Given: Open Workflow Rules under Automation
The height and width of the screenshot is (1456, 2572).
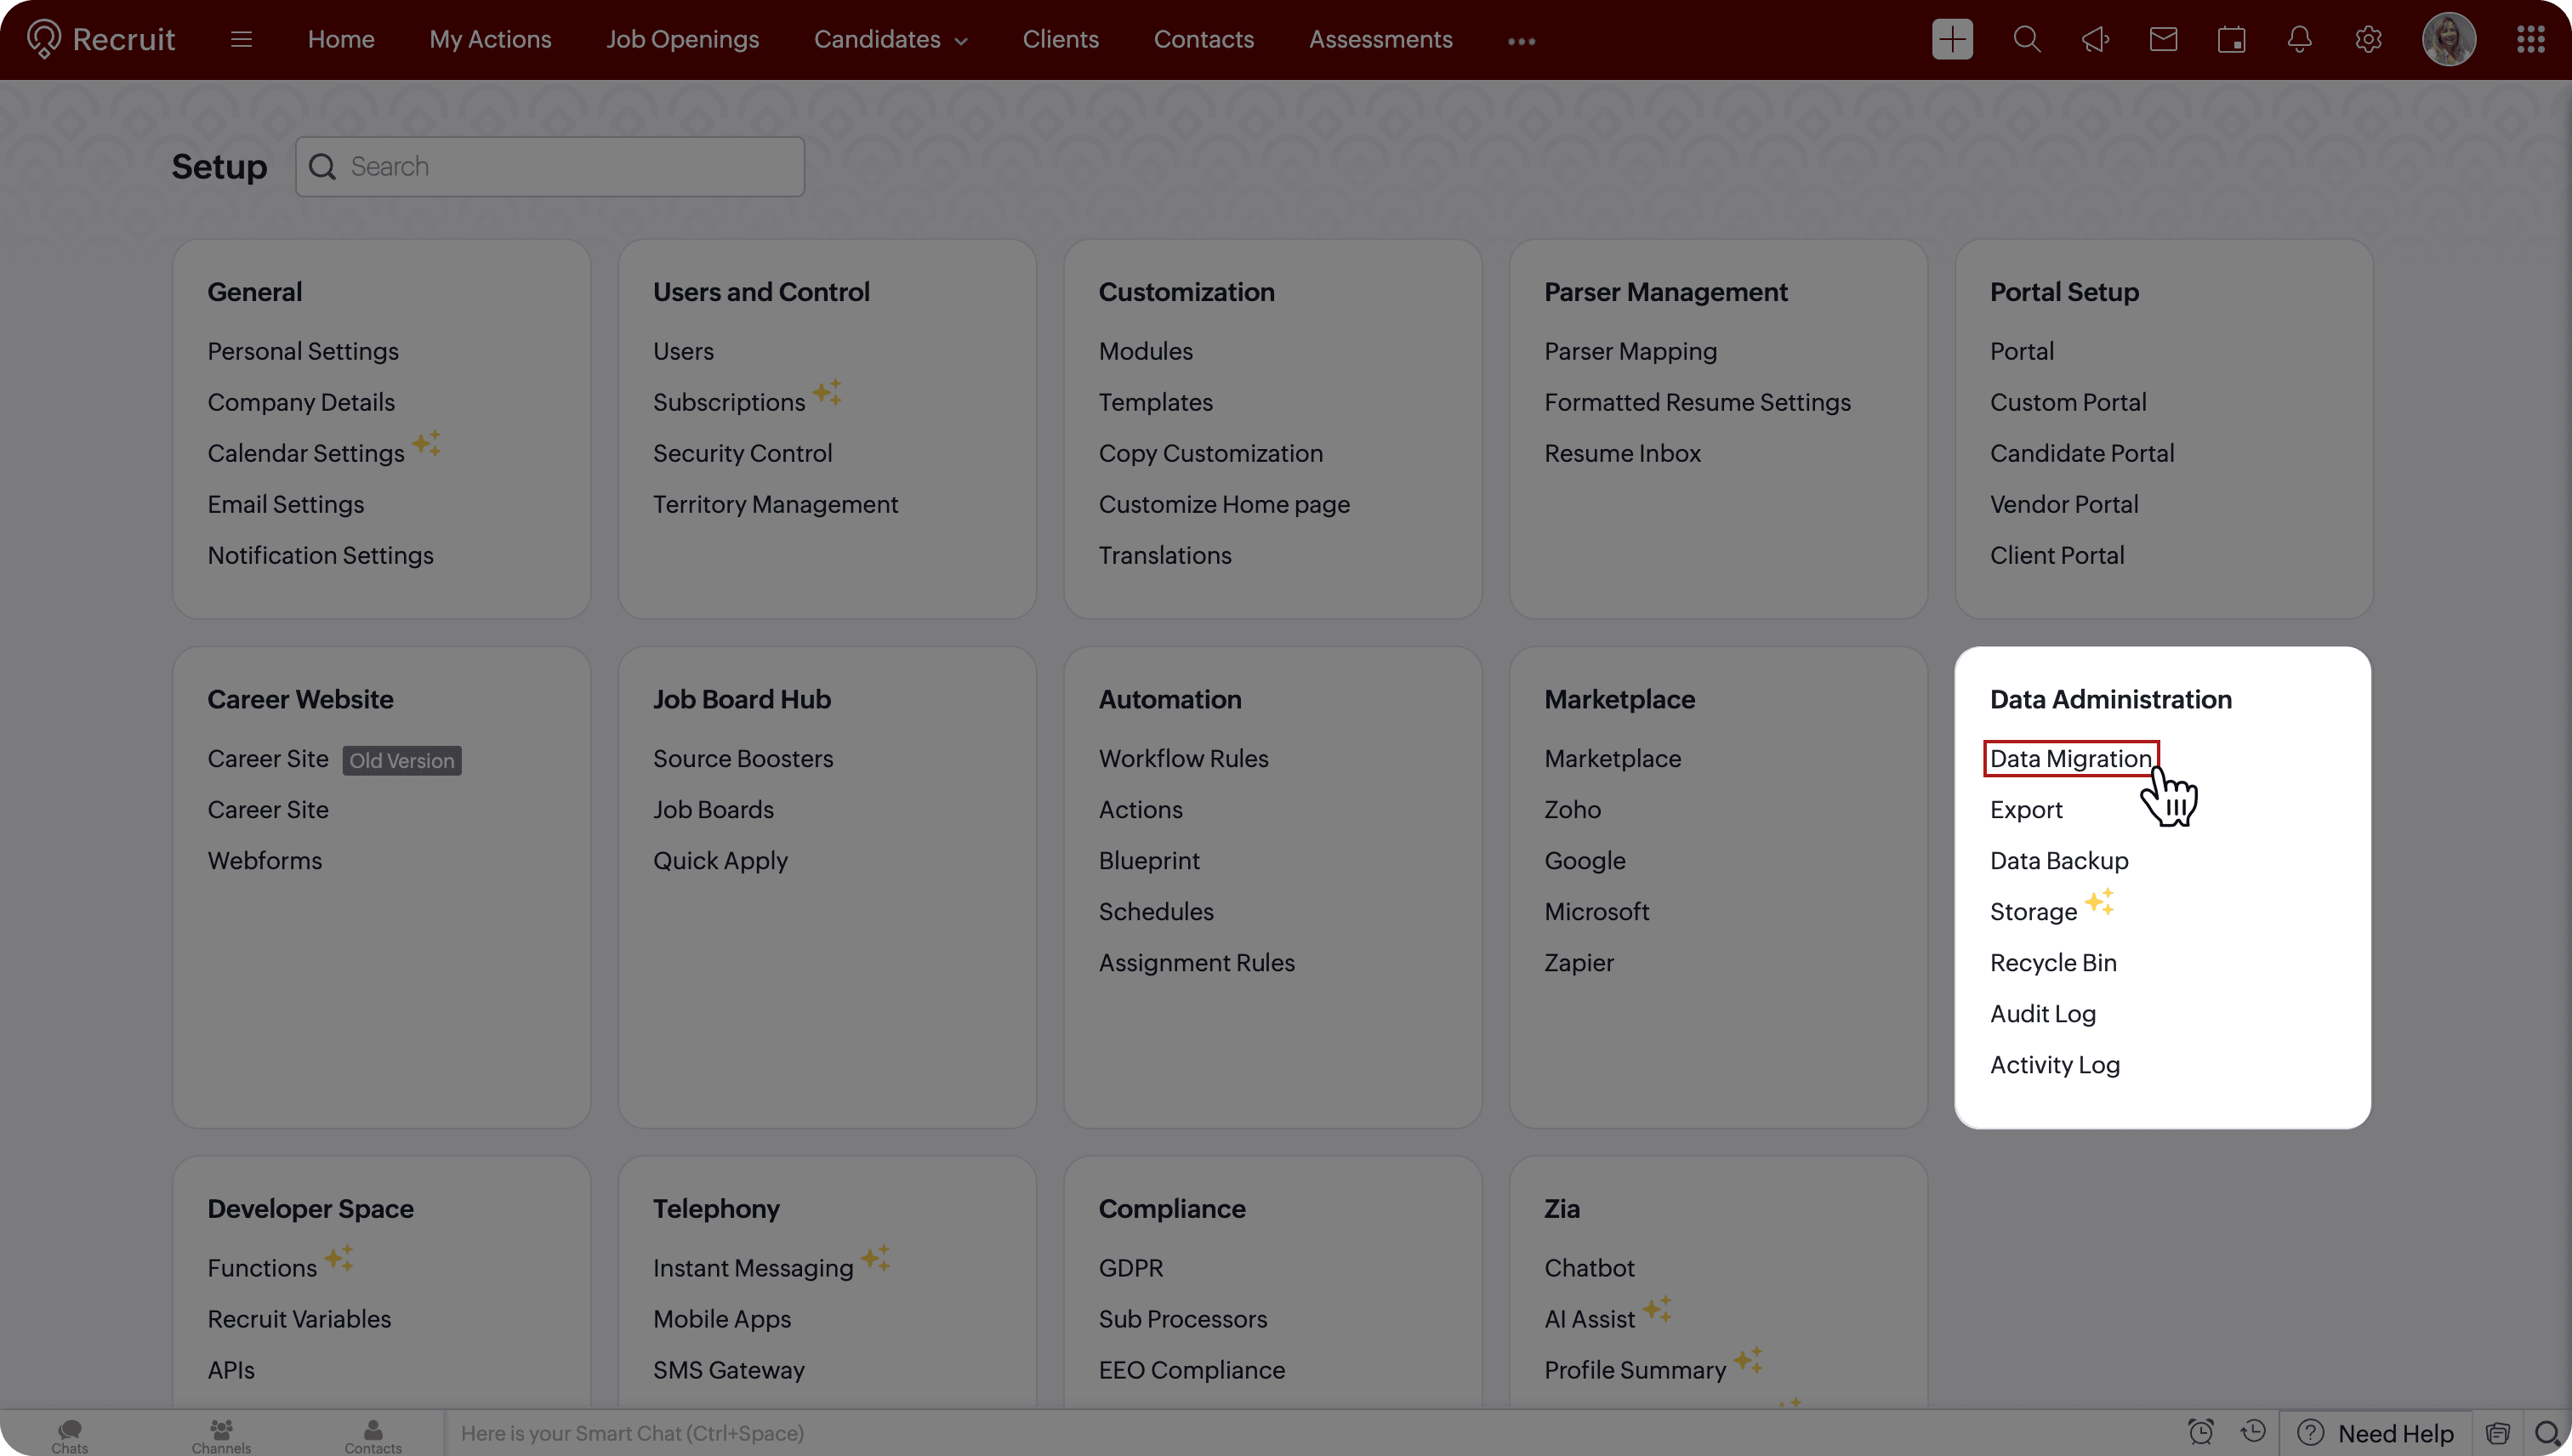Looking at the screenshot, I should click(x=1183, y=759).
